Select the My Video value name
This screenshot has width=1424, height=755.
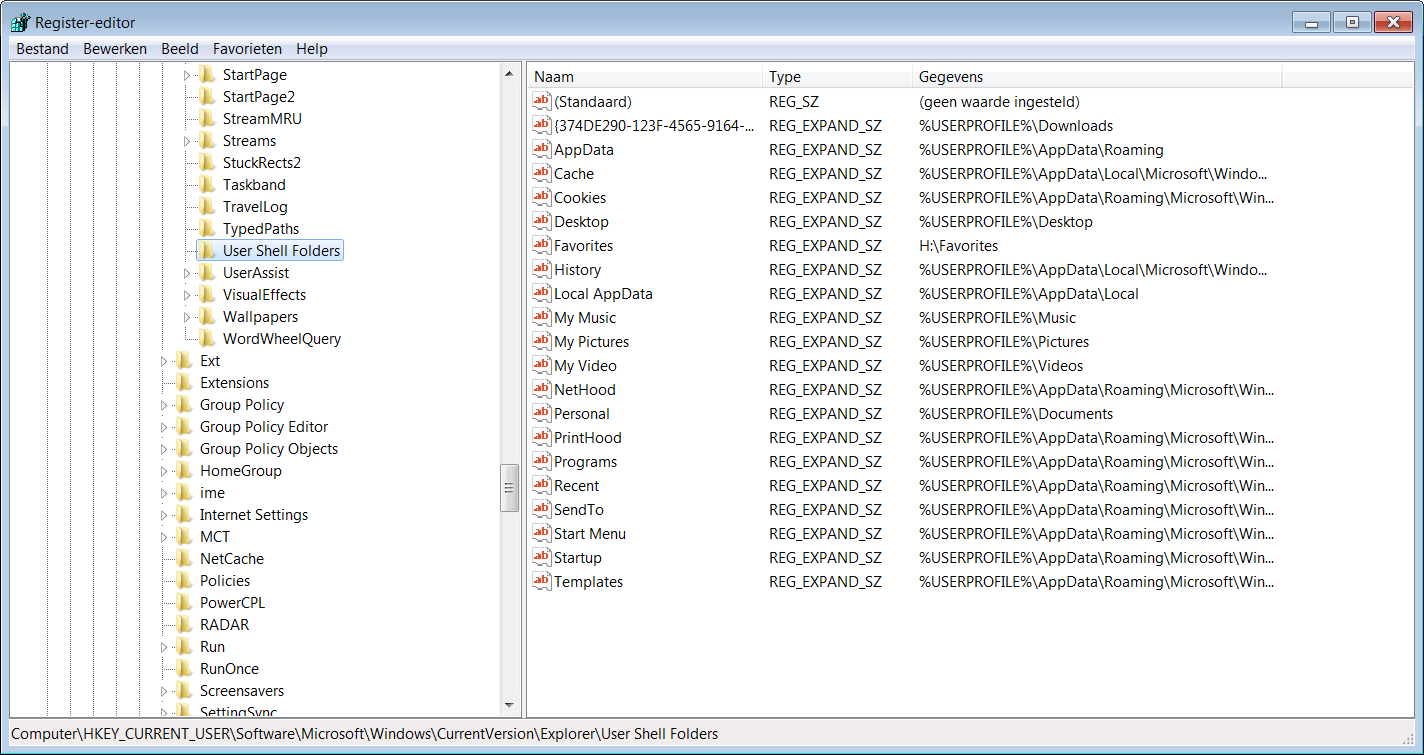coord(585,365)
